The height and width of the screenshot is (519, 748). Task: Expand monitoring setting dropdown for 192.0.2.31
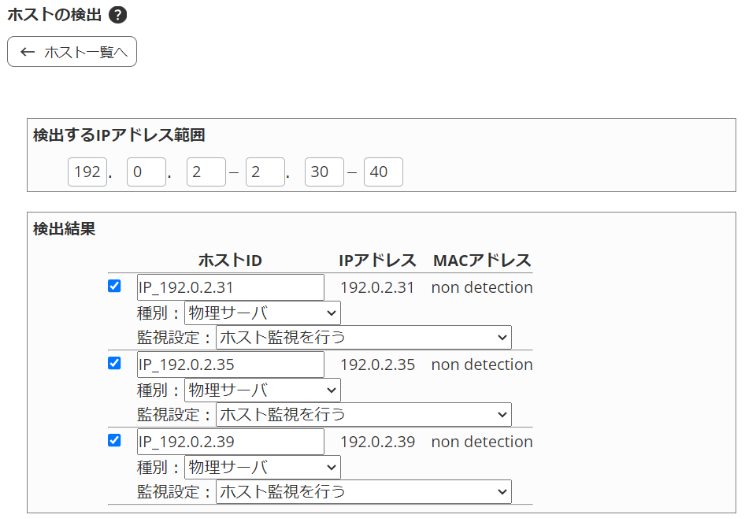[363, 337]
